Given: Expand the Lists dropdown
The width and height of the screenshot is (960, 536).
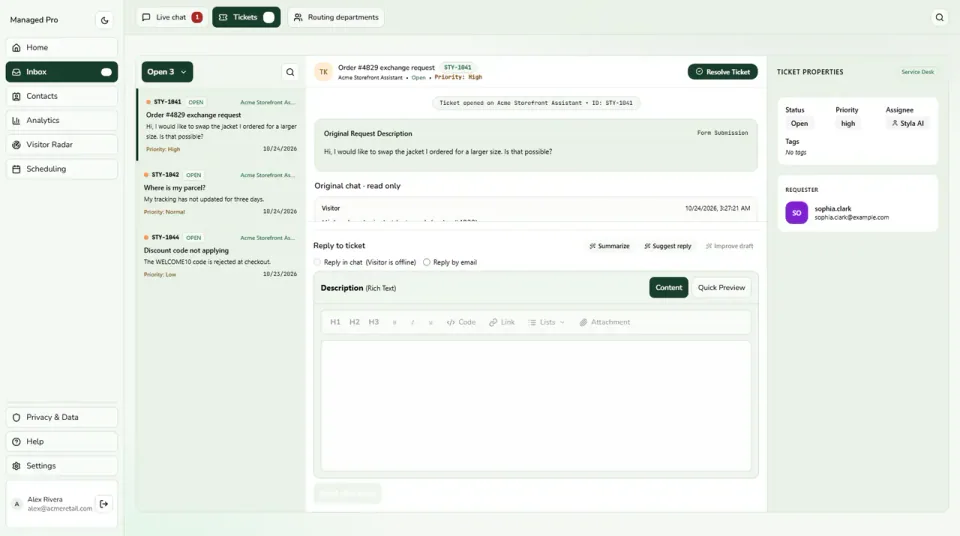Looking at the screenshot, I should 547,322.
